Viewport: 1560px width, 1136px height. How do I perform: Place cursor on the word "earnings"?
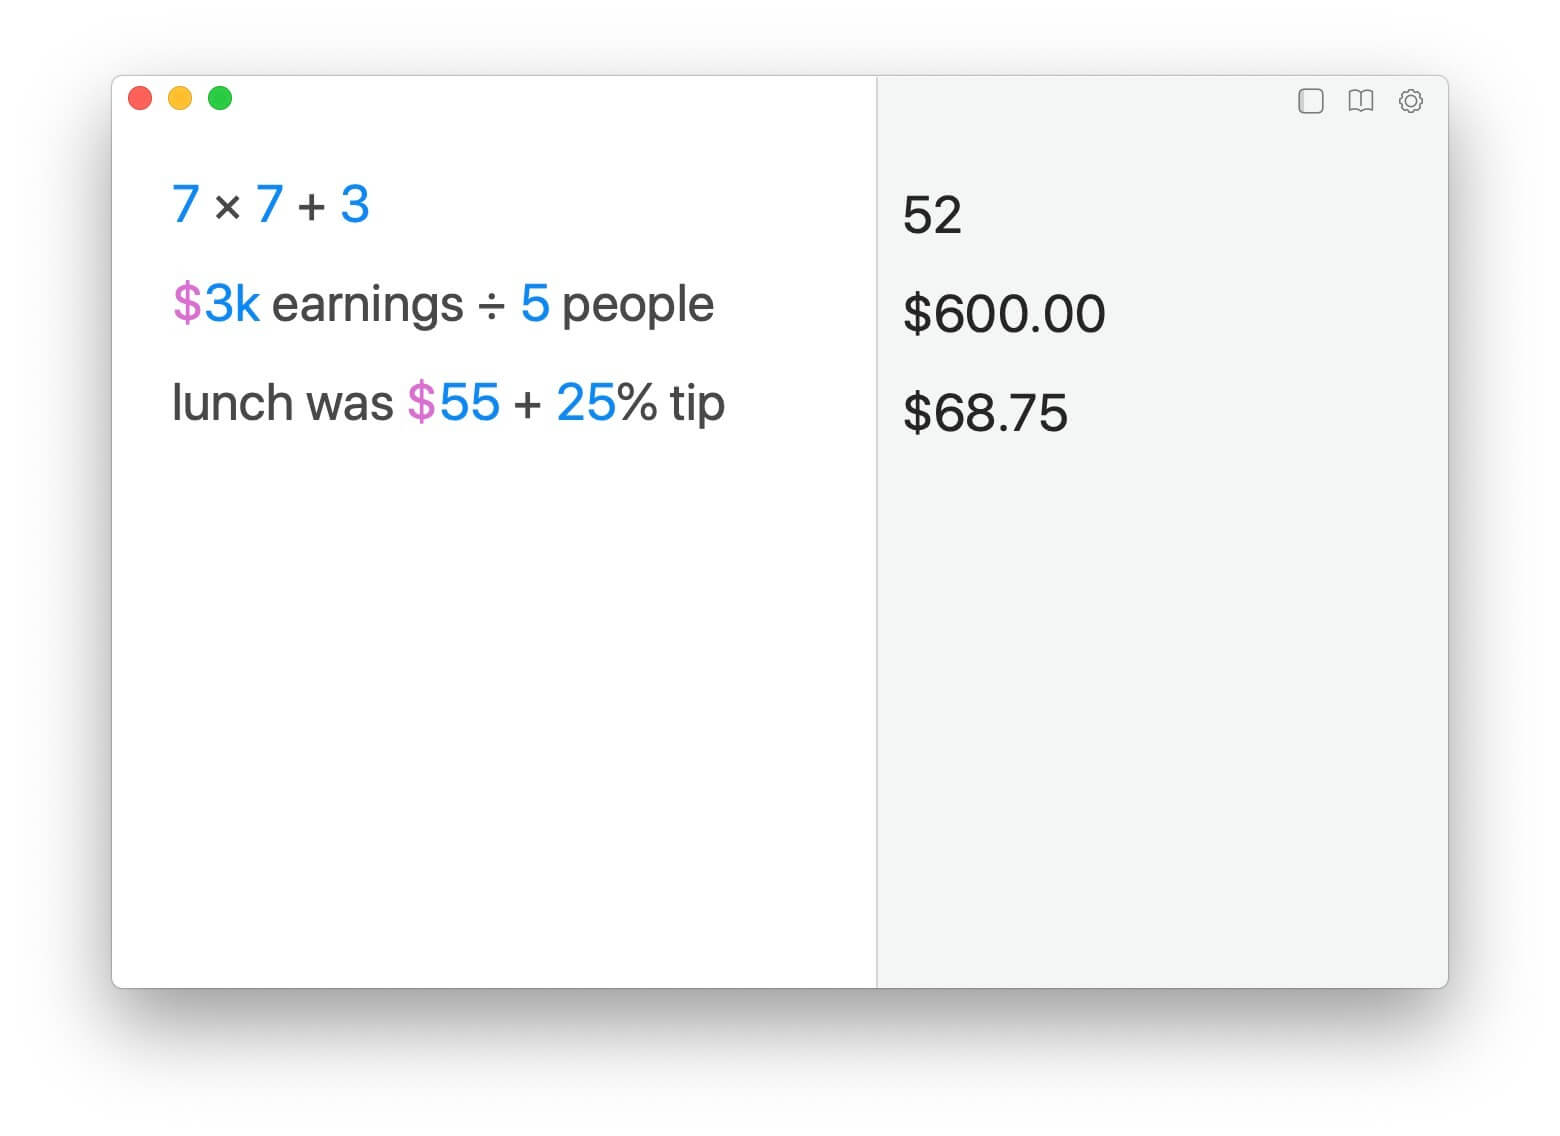click(367, 304)
